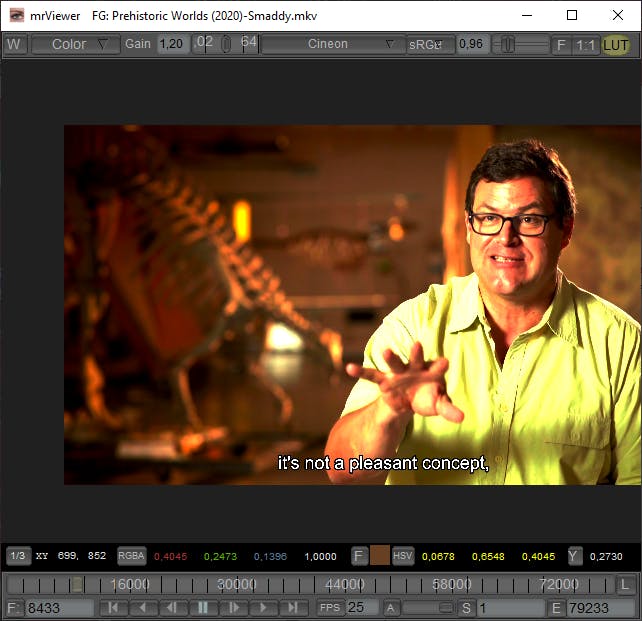
Task: Open the sRGB display dropdown
Action: click(429, 45)
